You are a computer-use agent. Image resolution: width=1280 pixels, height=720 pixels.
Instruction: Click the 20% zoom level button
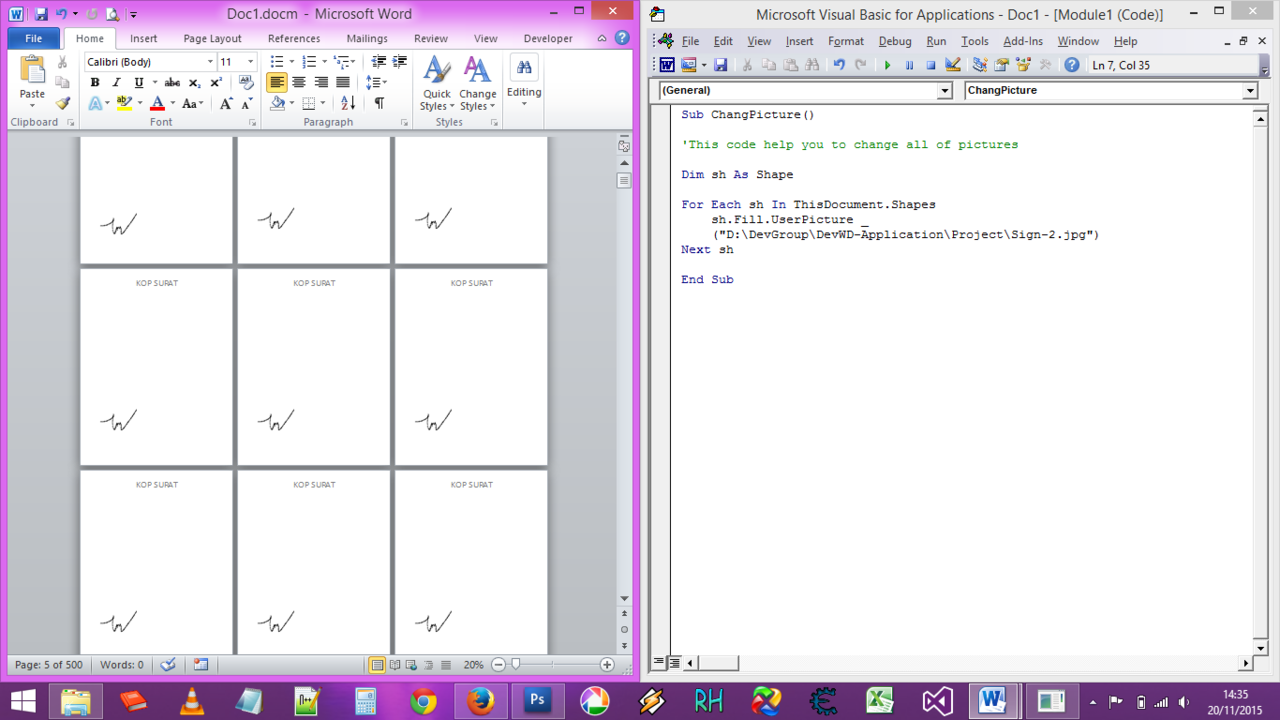[473, 665]
